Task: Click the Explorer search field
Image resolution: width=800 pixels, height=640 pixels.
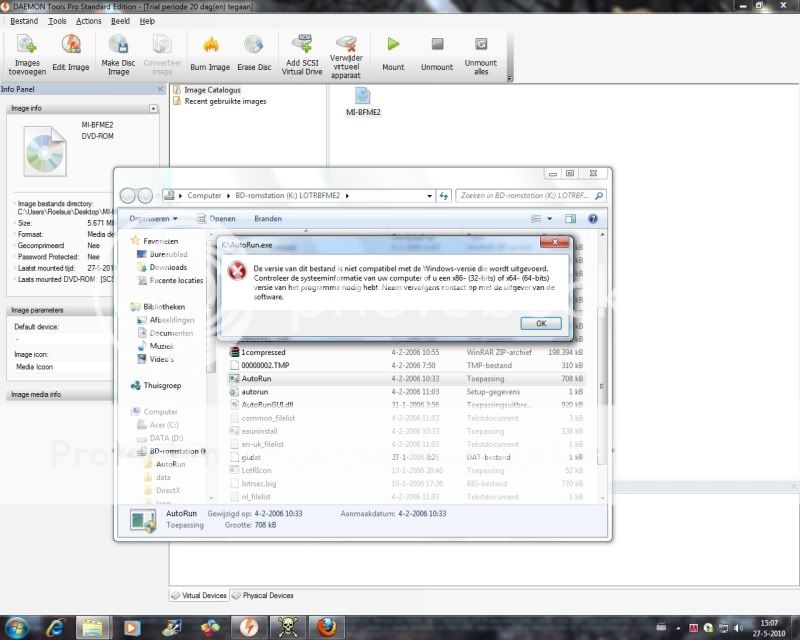Action: [x=530, y=195]
